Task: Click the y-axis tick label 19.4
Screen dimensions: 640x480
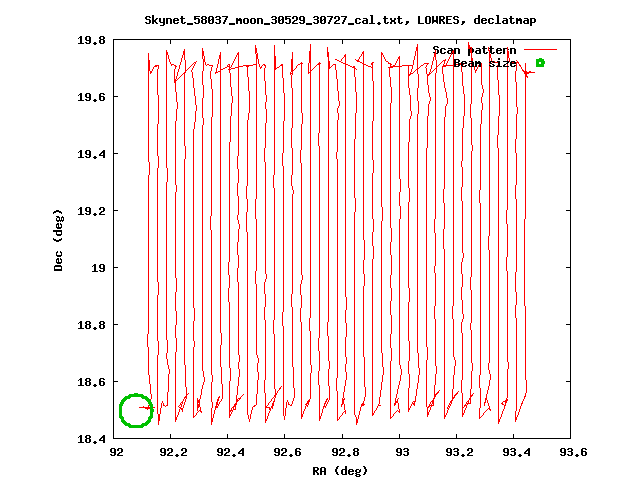Action: pos(91,154)
